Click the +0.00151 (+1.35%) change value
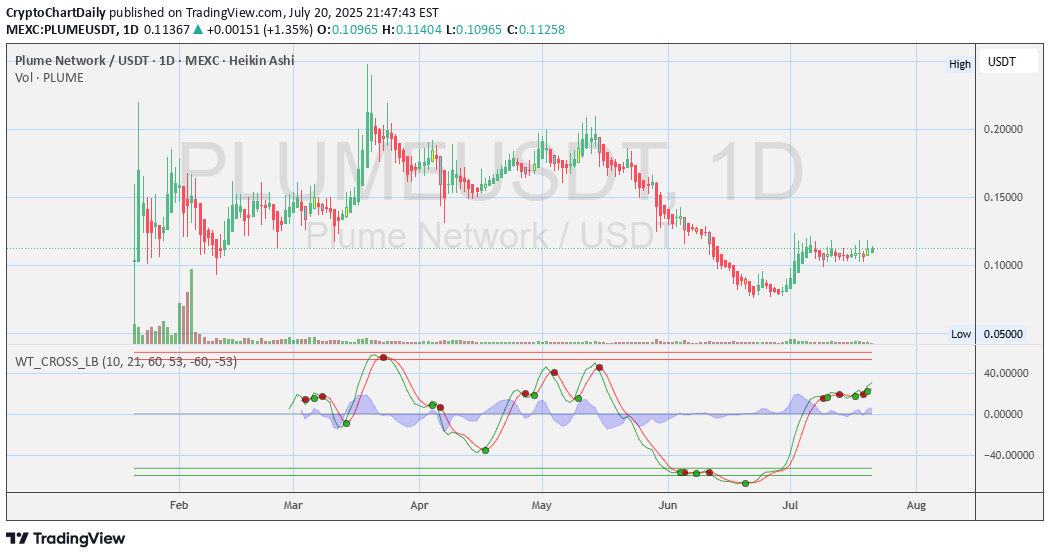 click(x=260, y=29)
